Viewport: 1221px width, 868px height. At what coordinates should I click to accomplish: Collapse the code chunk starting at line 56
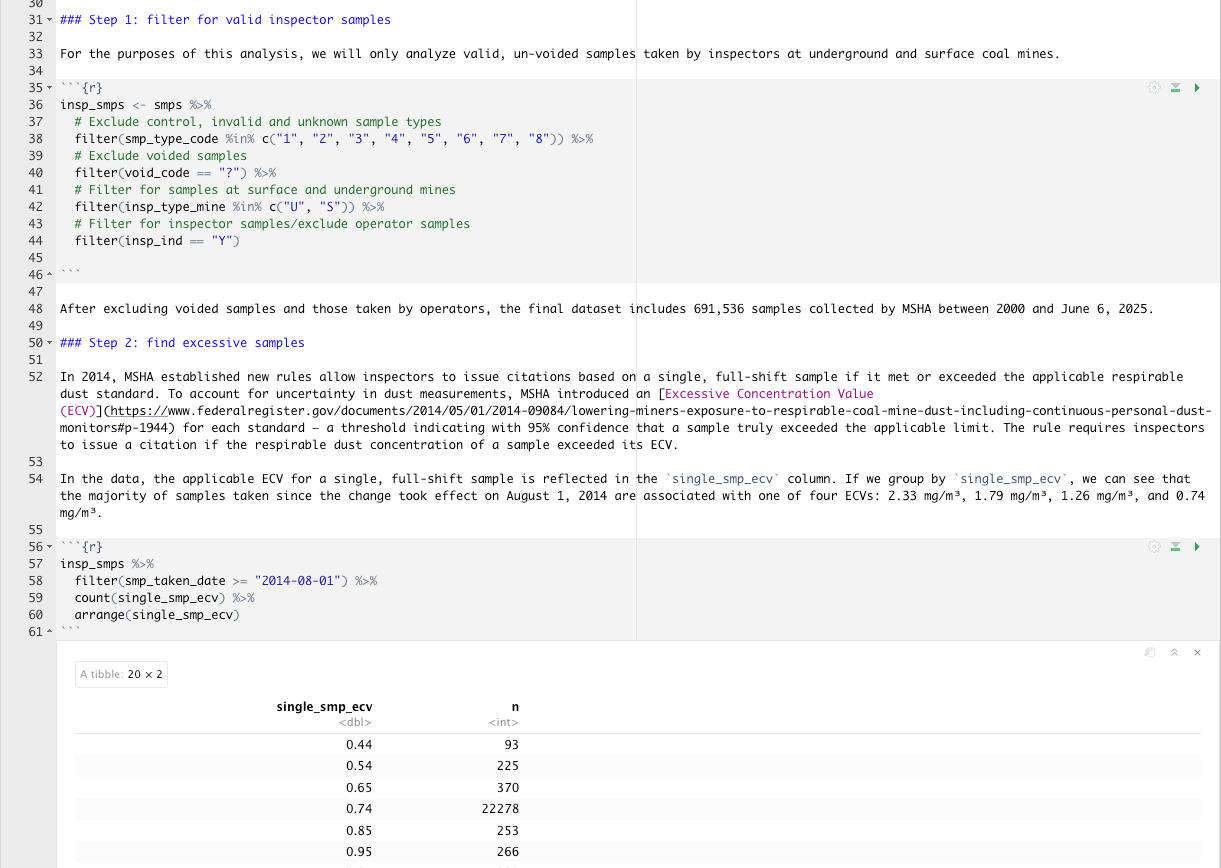click(x=51, y=547)
